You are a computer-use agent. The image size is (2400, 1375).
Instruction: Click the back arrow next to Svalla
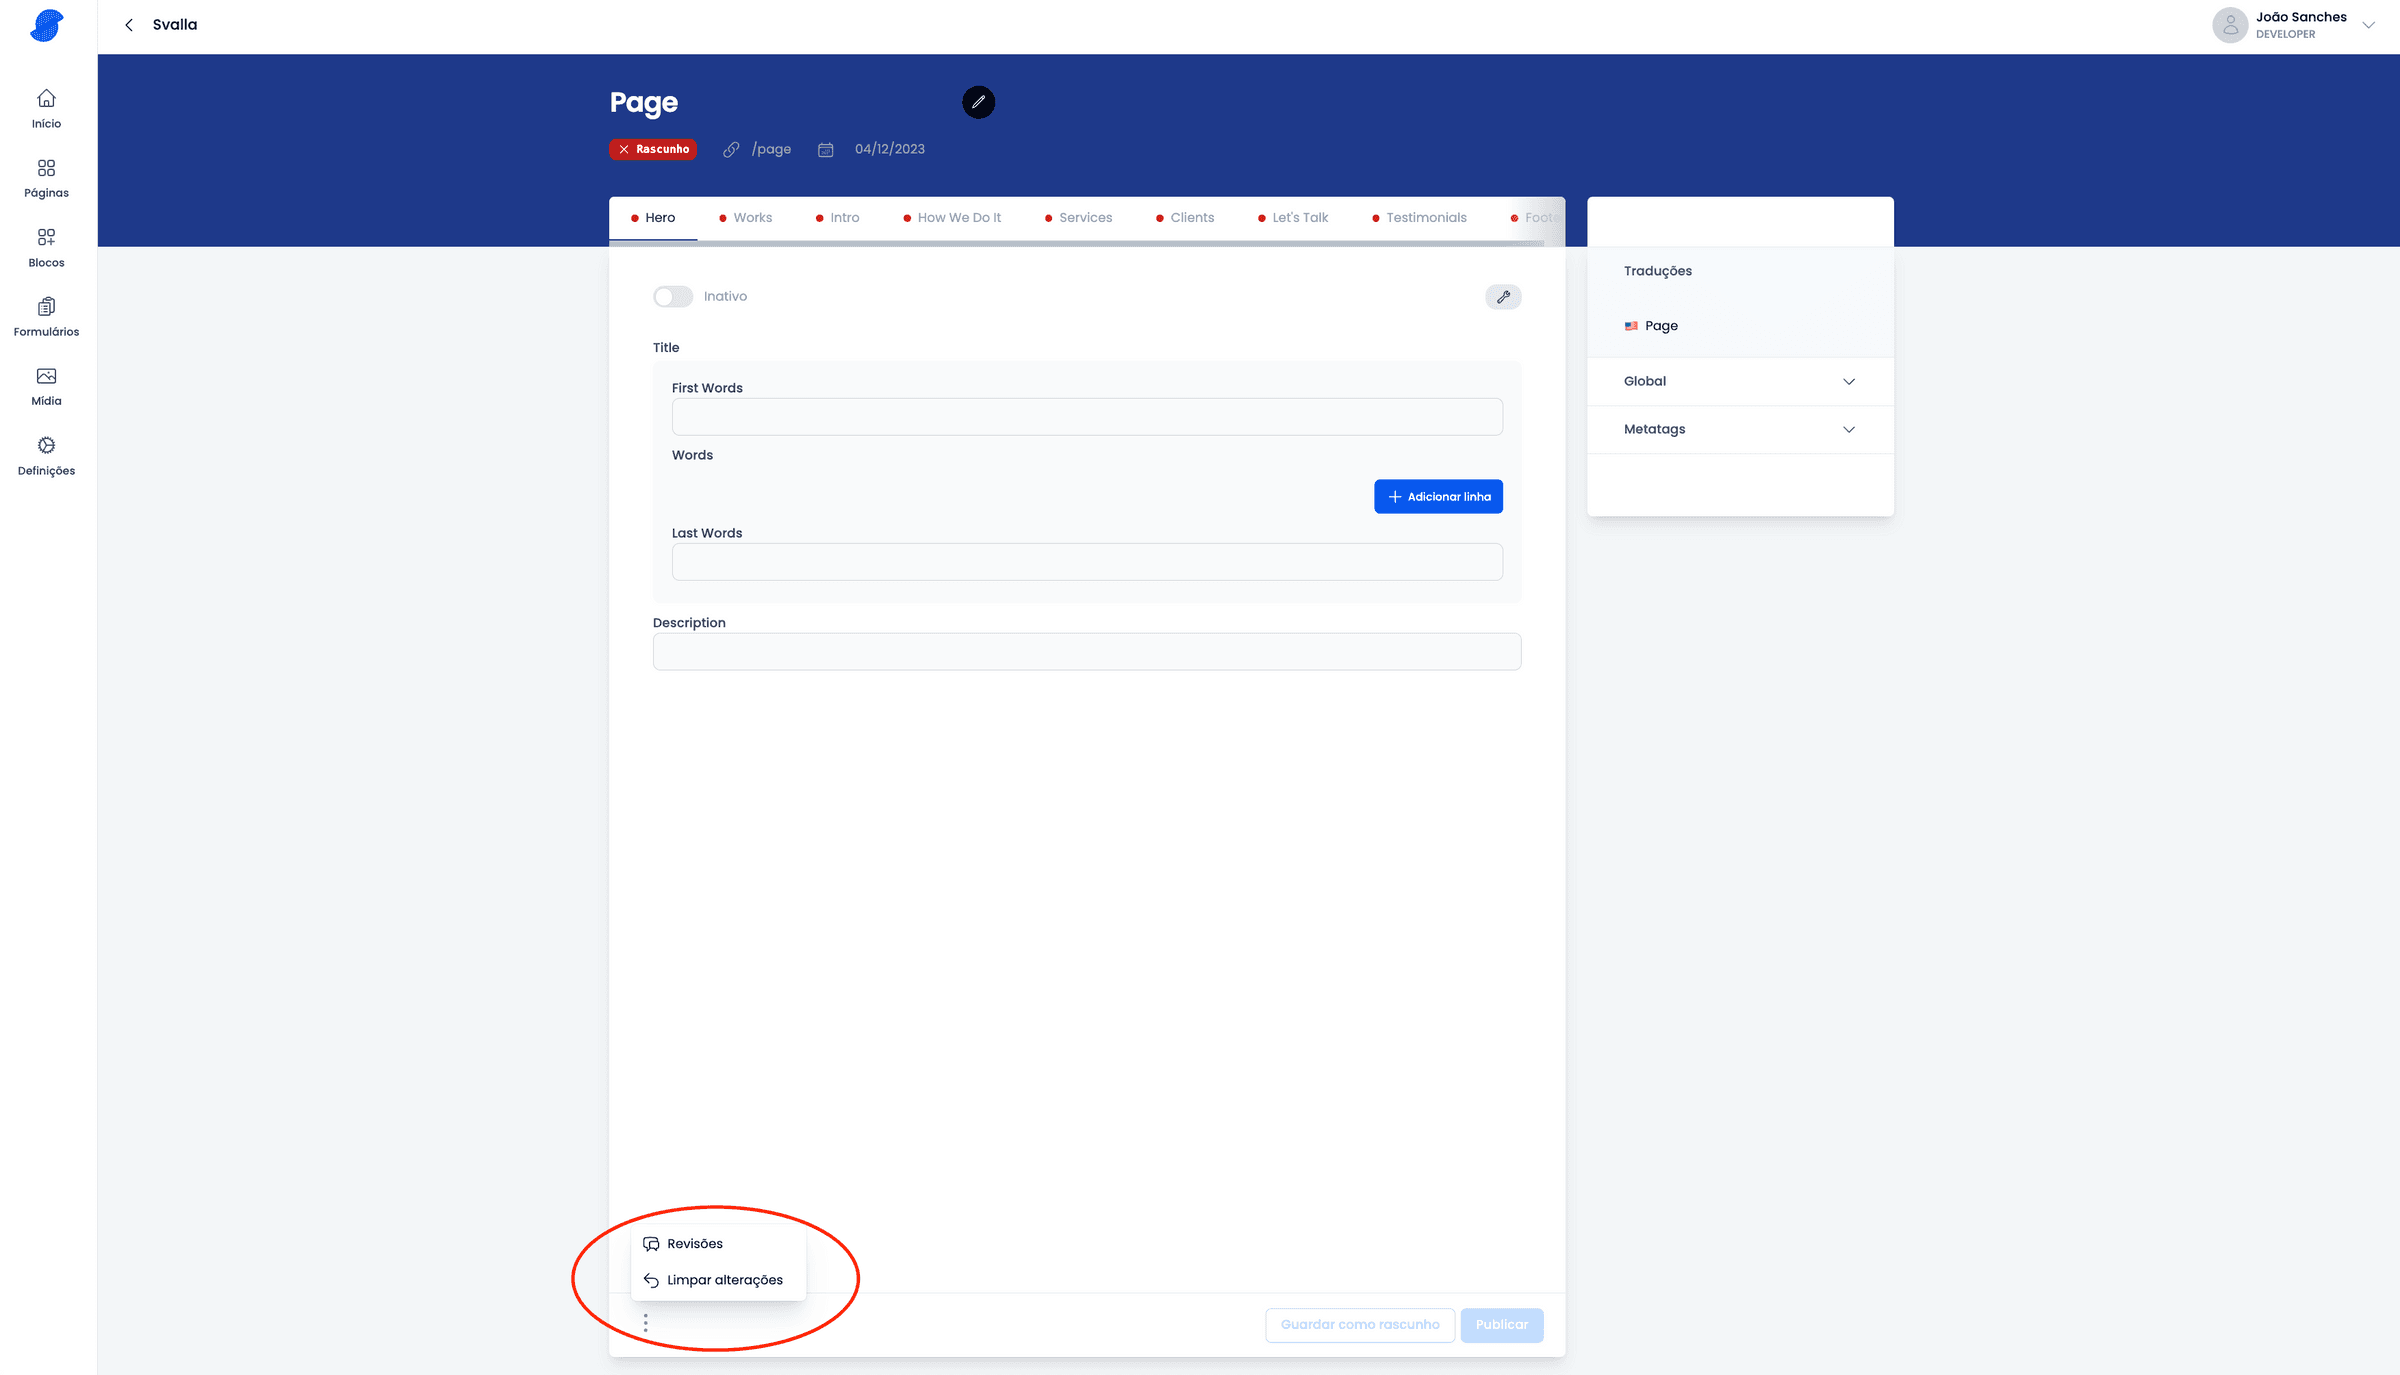click(129, 25)
